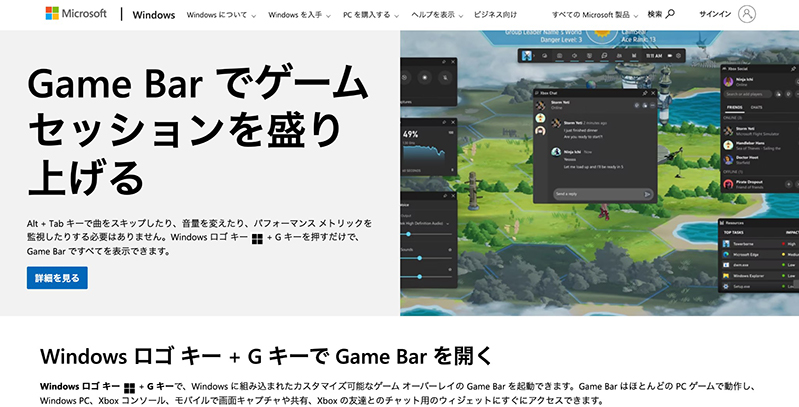Viewport: 799px width, 407px height.
Task: Close the 49% performance widget
Action: click(x=453, y=122)
